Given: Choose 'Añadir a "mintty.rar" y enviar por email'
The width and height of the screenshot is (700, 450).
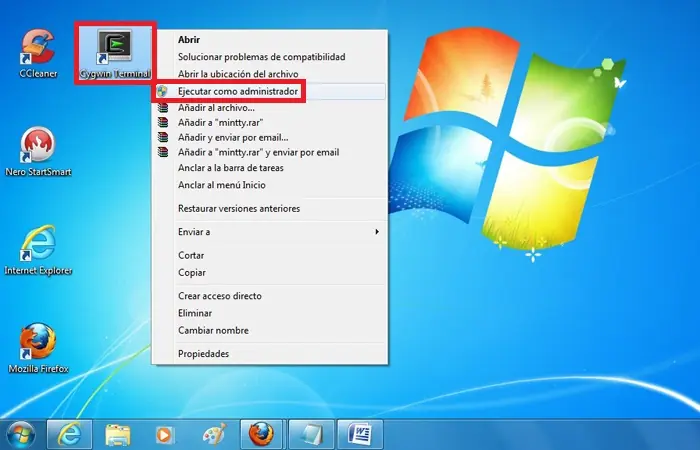Looking at the screenshot, I should point(270,152).
